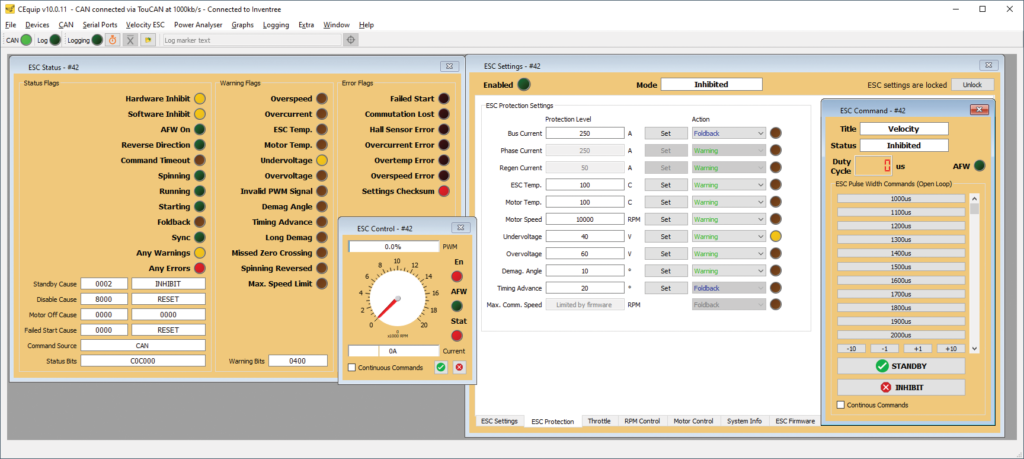This screenshot has width=1024, height=459.
Task: Switch to the System Info tab
Action: [744, 421]
